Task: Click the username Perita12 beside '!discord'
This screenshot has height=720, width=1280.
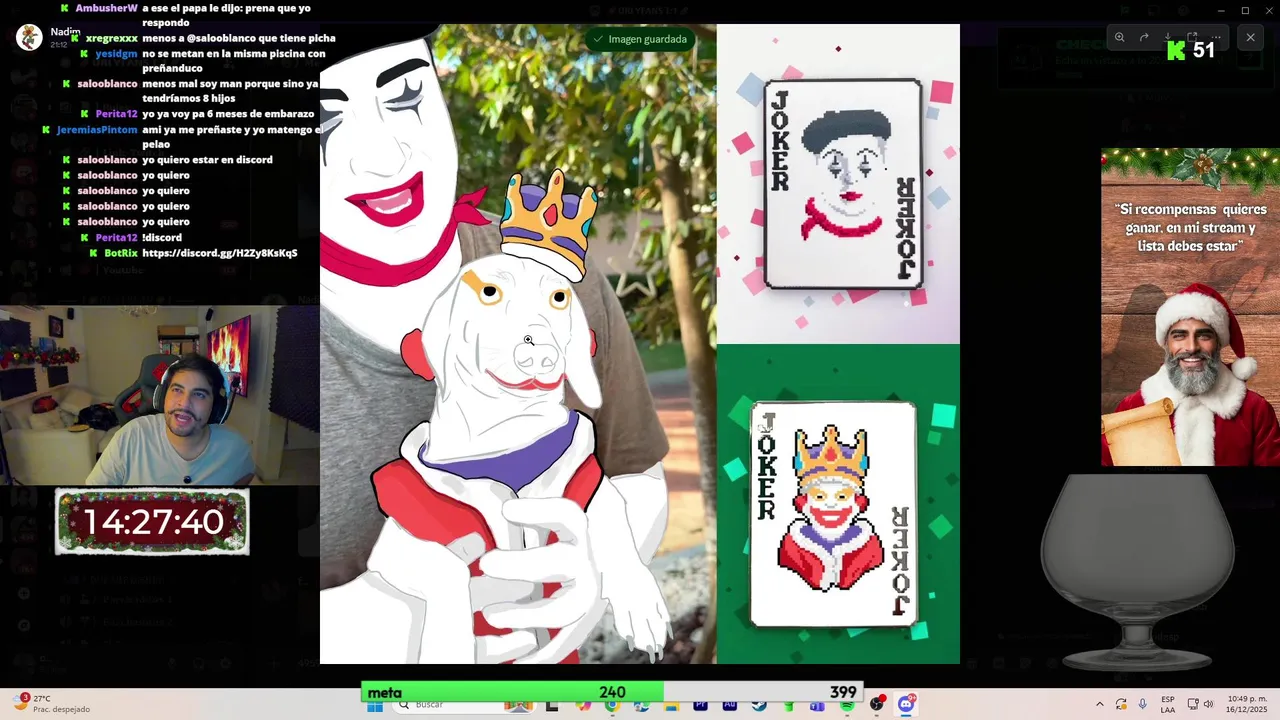Action: pos(116,238)
